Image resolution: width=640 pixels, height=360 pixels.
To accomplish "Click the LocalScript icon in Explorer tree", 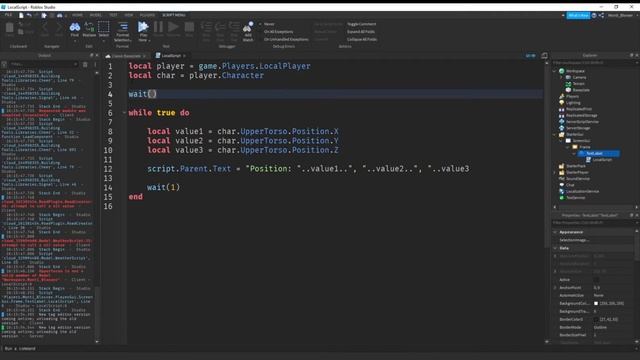I will [589, 160].
